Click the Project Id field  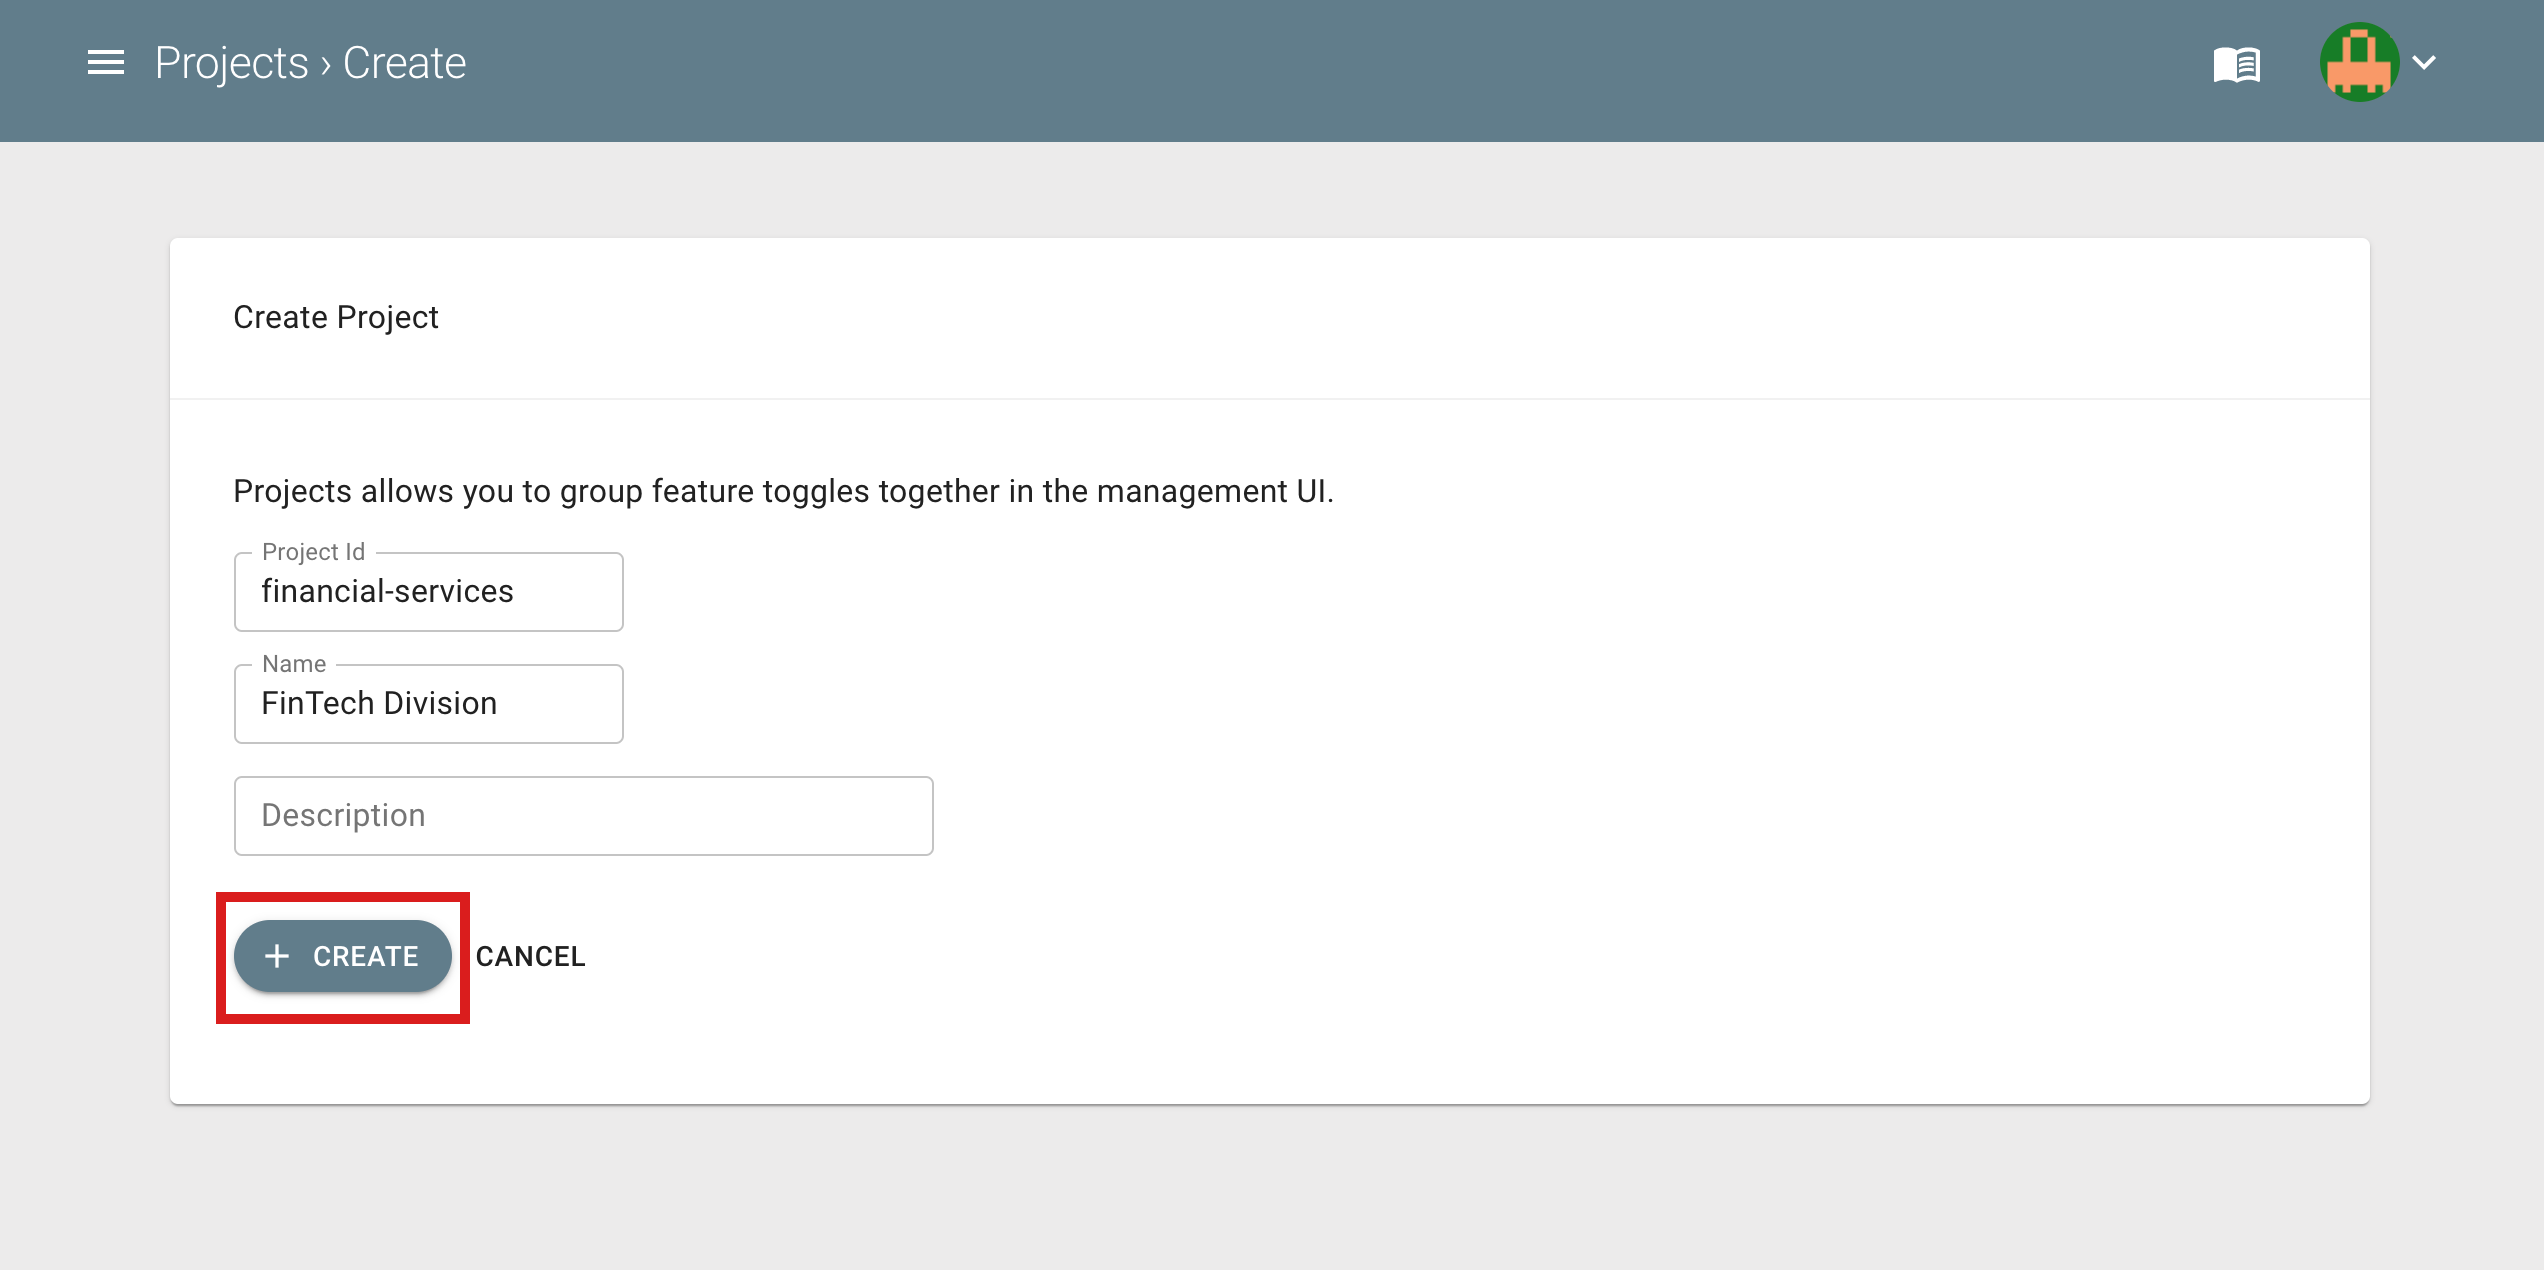pos(429,592)
